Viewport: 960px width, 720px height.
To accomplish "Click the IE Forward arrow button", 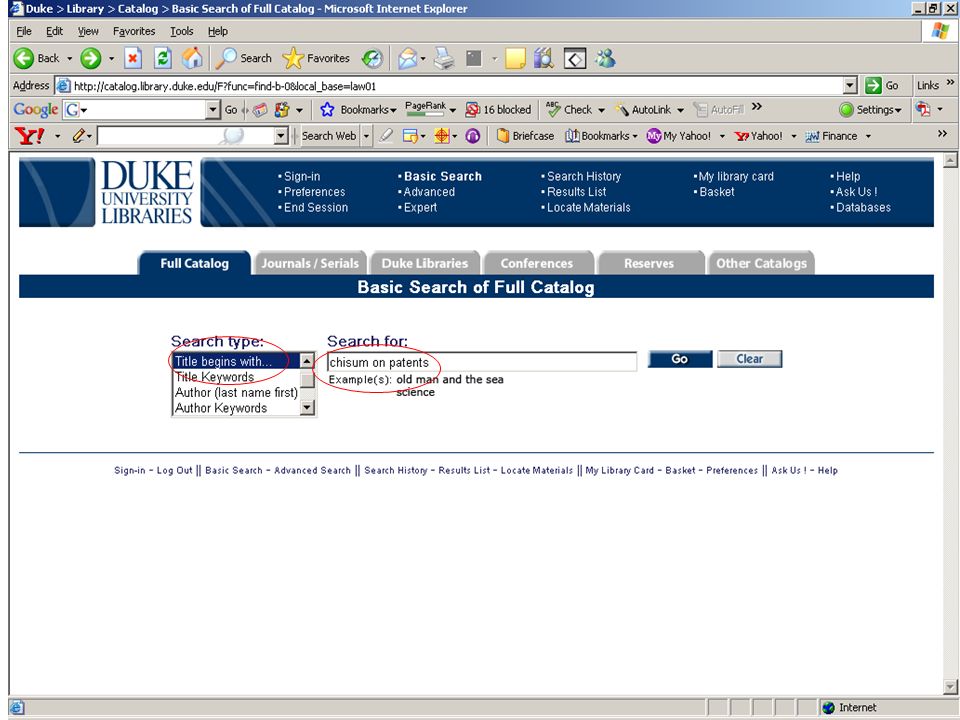I will [x=91, y=58].
